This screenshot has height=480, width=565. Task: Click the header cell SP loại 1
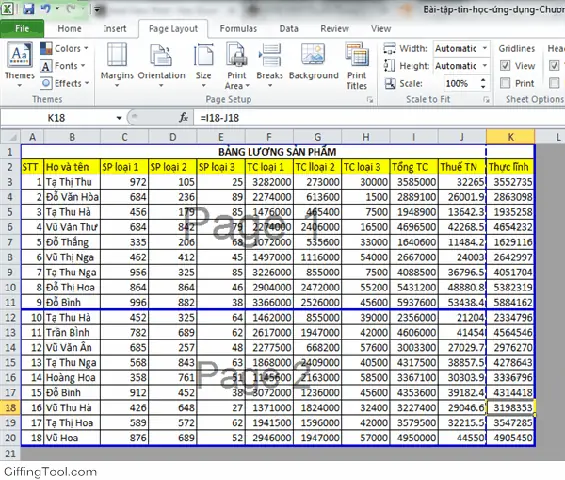click(x=124, y=167)
